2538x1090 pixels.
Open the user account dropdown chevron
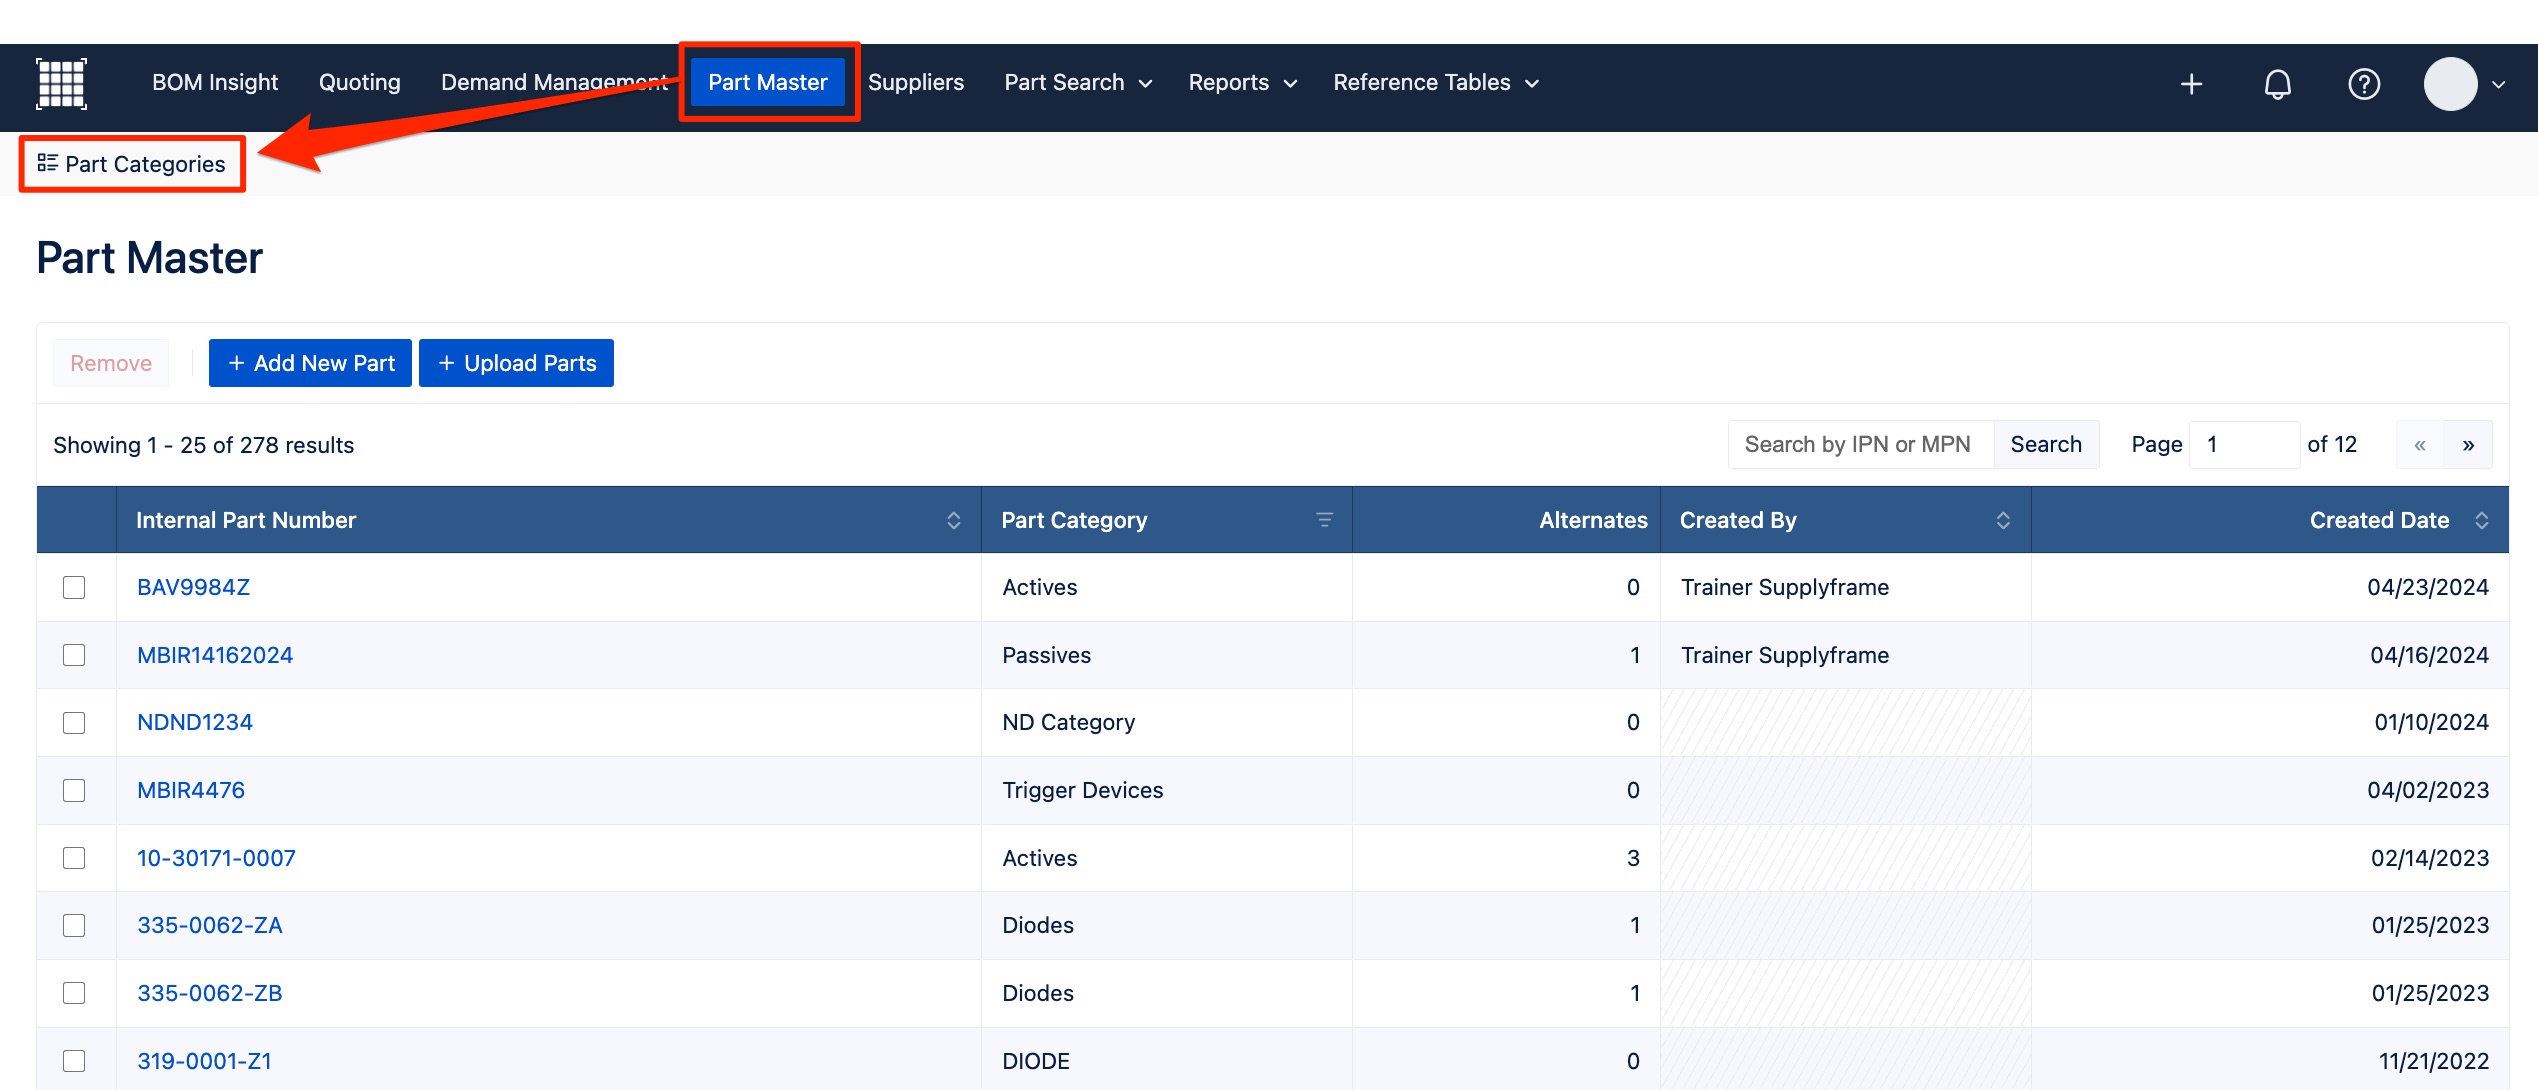coord(2499,85)
